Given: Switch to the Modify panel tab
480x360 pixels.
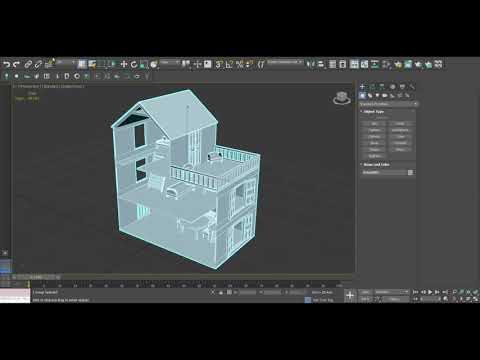Looking at the screenshot, I should 372,87.
